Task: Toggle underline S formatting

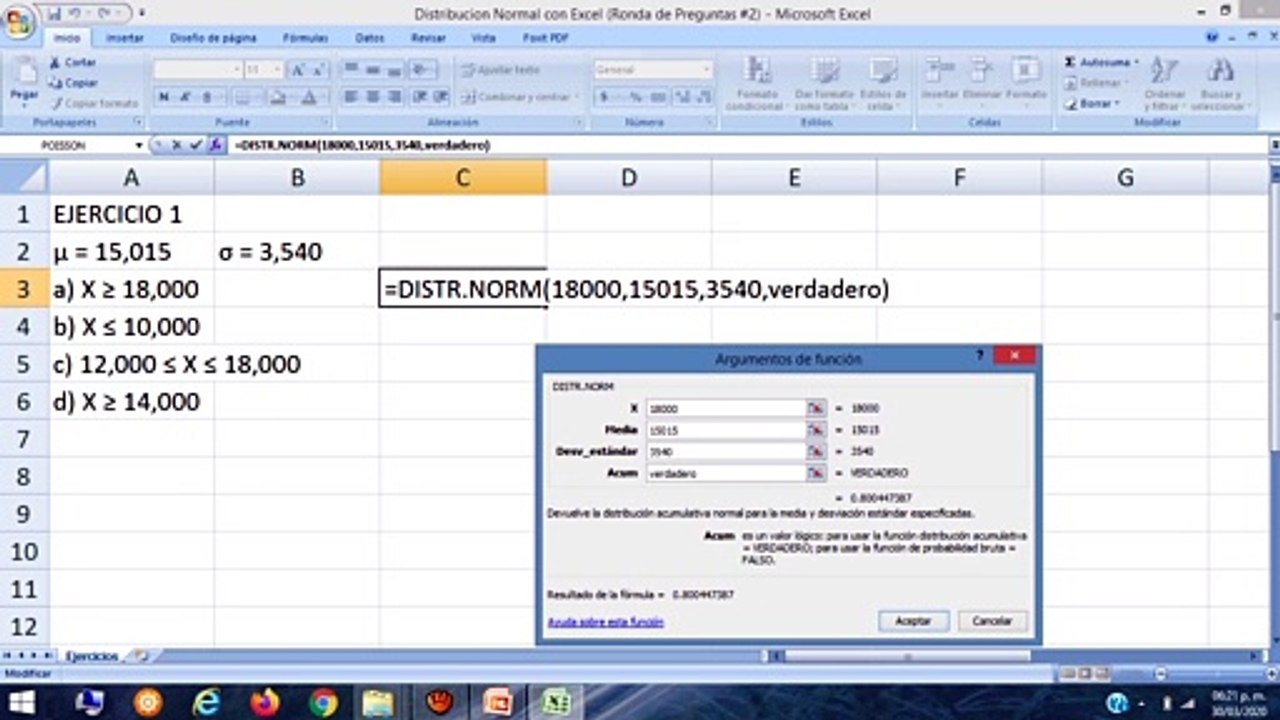Action: tap(207, 97)
